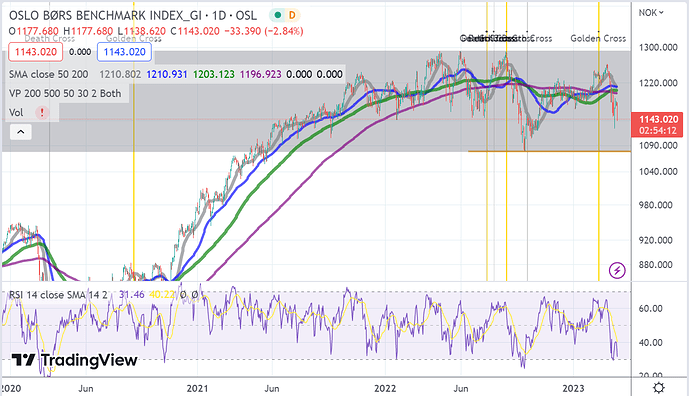Image resolution: width=689 pixels, height=396 pixels.
Task: Click the green market status dot
Action: (278, 15)
